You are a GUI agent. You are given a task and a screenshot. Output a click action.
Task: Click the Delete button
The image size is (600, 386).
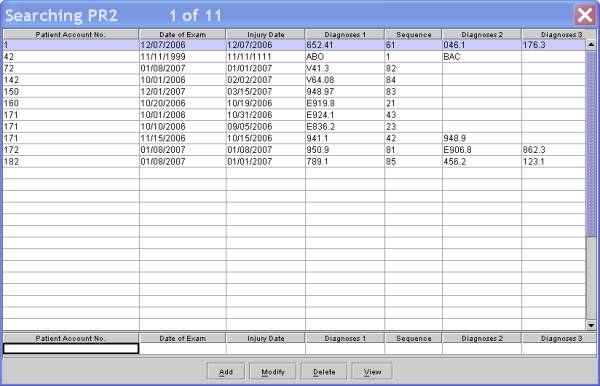pos(324,371)
